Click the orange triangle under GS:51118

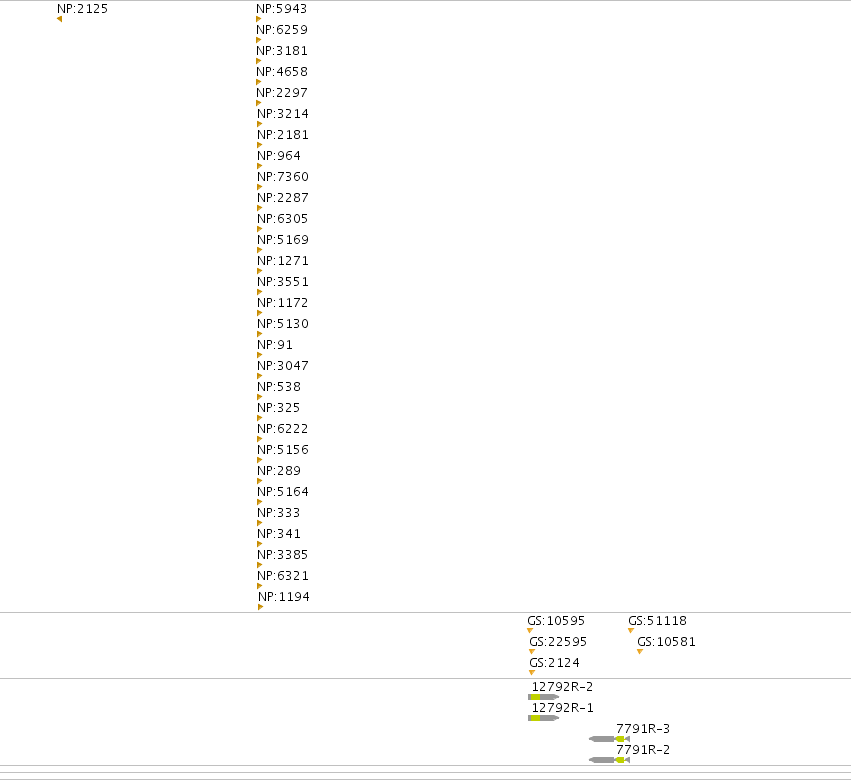click(x=631, y=631)
